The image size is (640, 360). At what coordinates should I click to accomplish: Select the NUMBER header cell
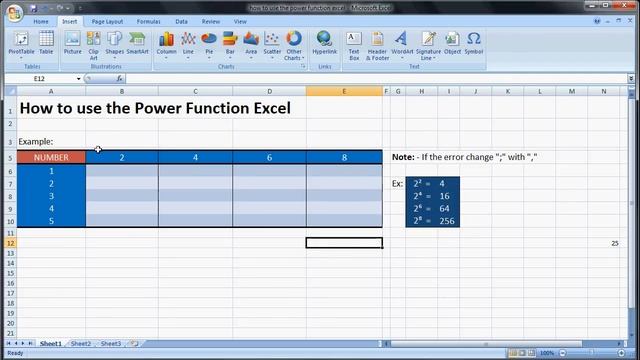tap(51, 157)
